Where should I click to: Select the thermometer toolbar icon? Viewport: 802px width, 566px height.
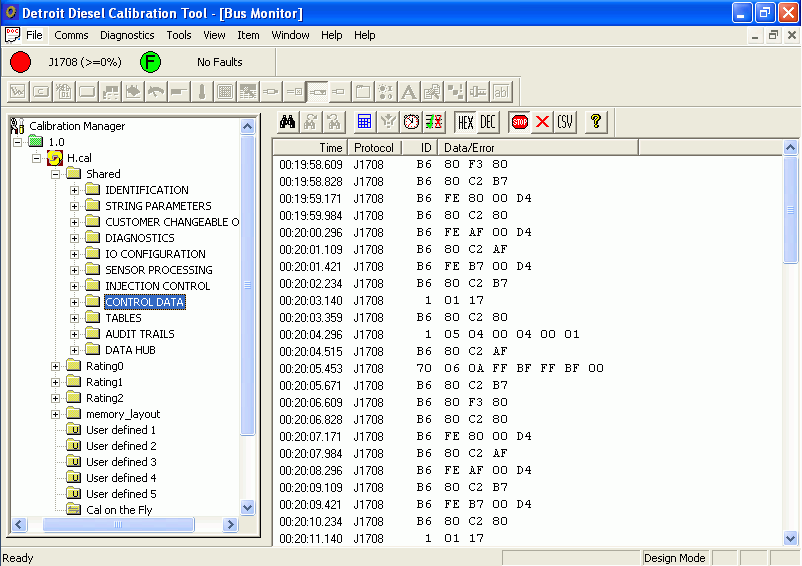202,92
